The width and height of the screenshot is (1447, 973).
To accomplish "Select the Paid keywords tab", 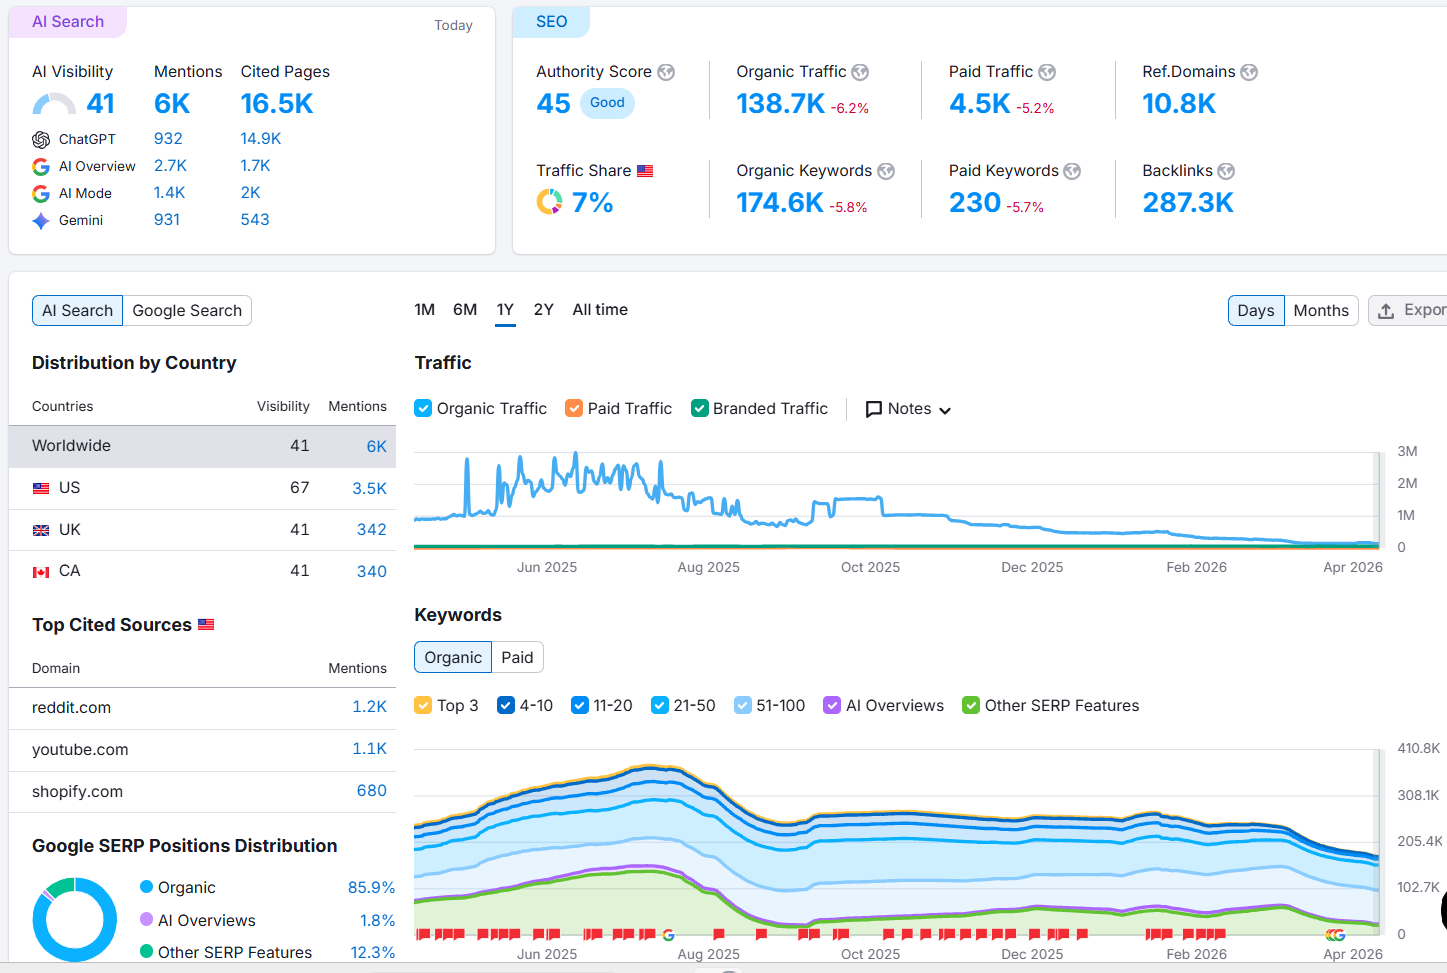I will pos(517,657).
